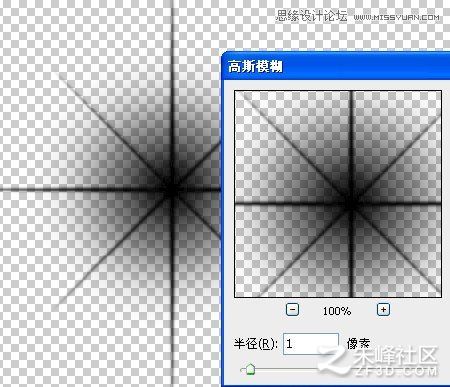The height and width of the screenshot is (387, 450).
Task: Click the Gaussian Blur preview thumbnail center
Action: pyautogui.click(x=338, y=194)
